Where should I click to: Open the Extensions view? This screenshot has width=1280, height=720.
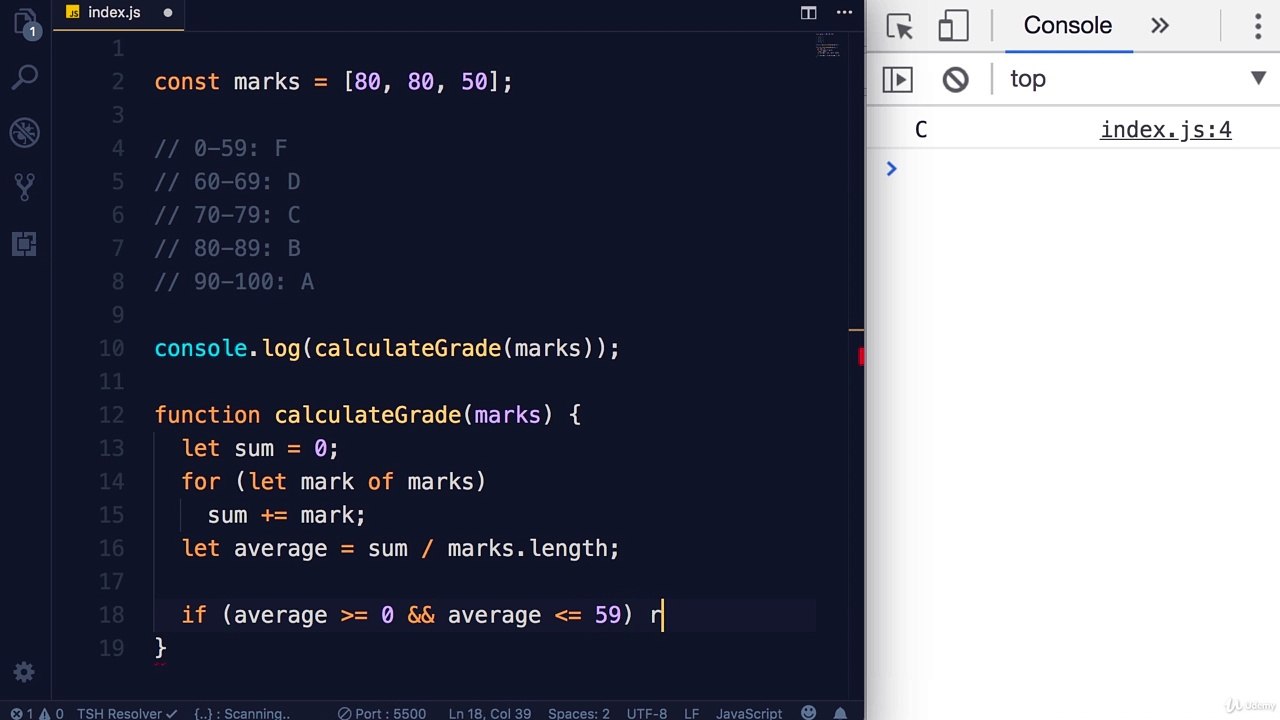coord(25,243)
